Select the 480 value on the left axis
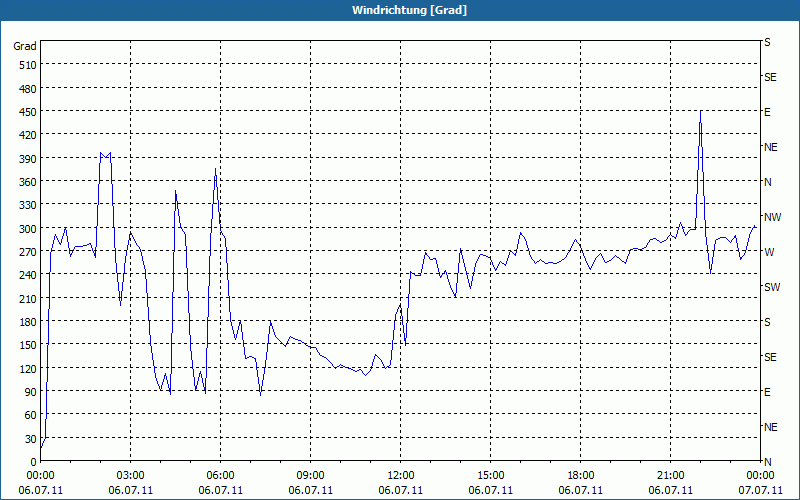 pos(28,89)
